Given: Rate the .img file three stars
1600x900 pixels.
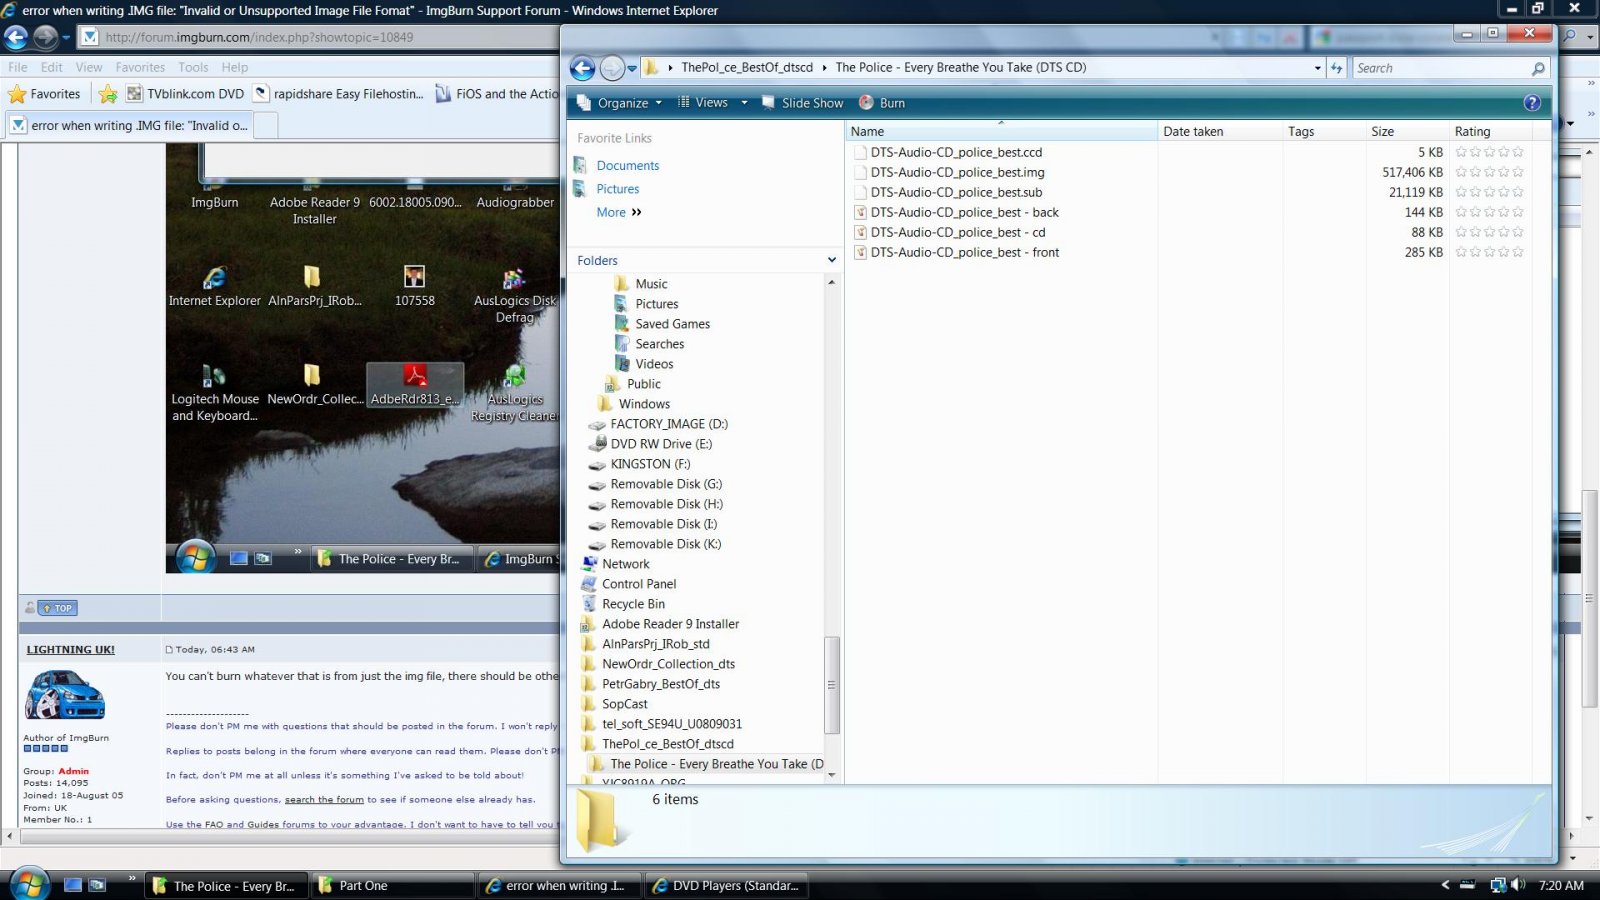Looking at the screenshot, I should tap(1490, 172).
